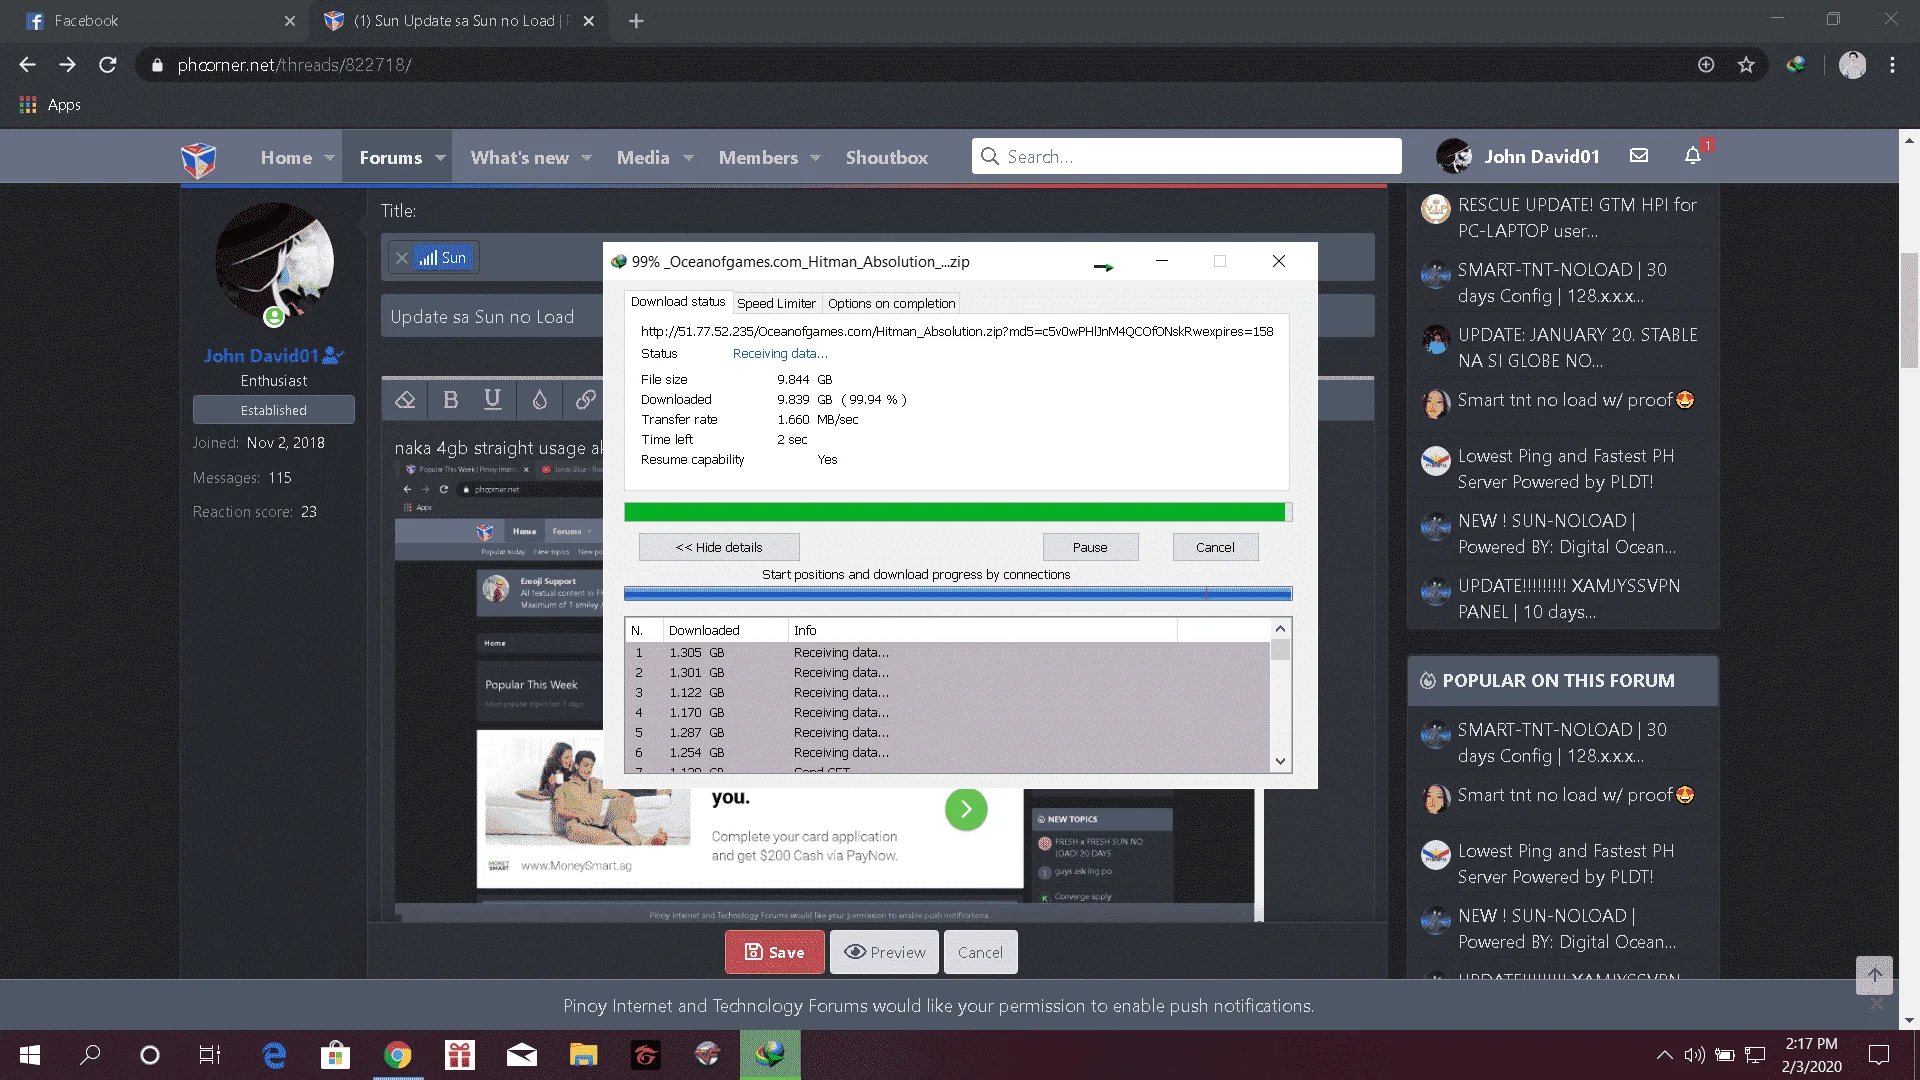The image size is (1920, 1080).
Task: Go back to the previous page
Action: coord(27,65)
